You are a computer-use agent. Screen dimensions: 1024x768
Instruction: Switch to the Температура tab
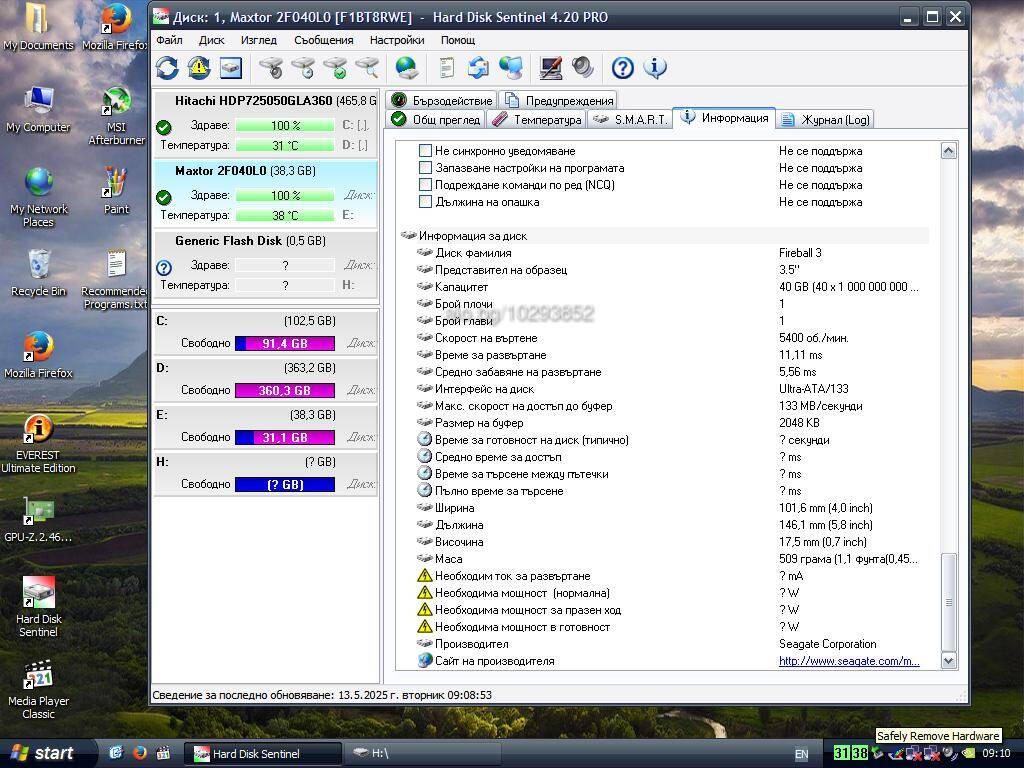pos(537,120)
